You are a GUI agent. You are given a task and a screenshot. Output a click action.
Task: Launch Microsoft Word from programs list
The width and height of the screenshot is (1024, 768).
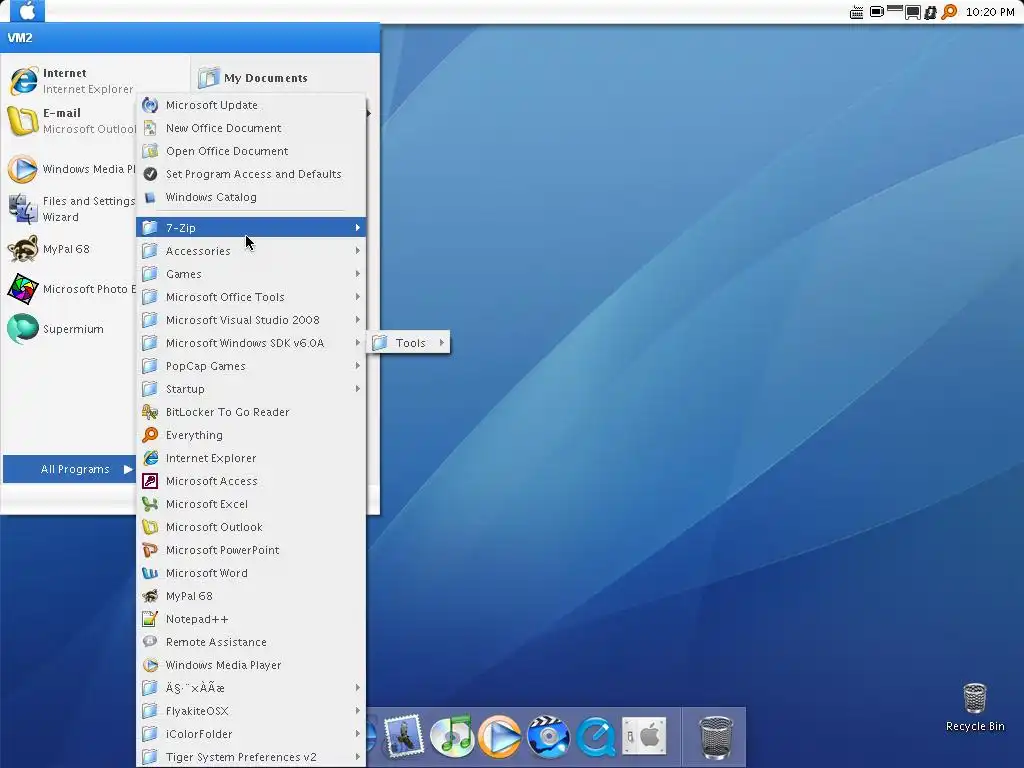[x=251, y=573]
